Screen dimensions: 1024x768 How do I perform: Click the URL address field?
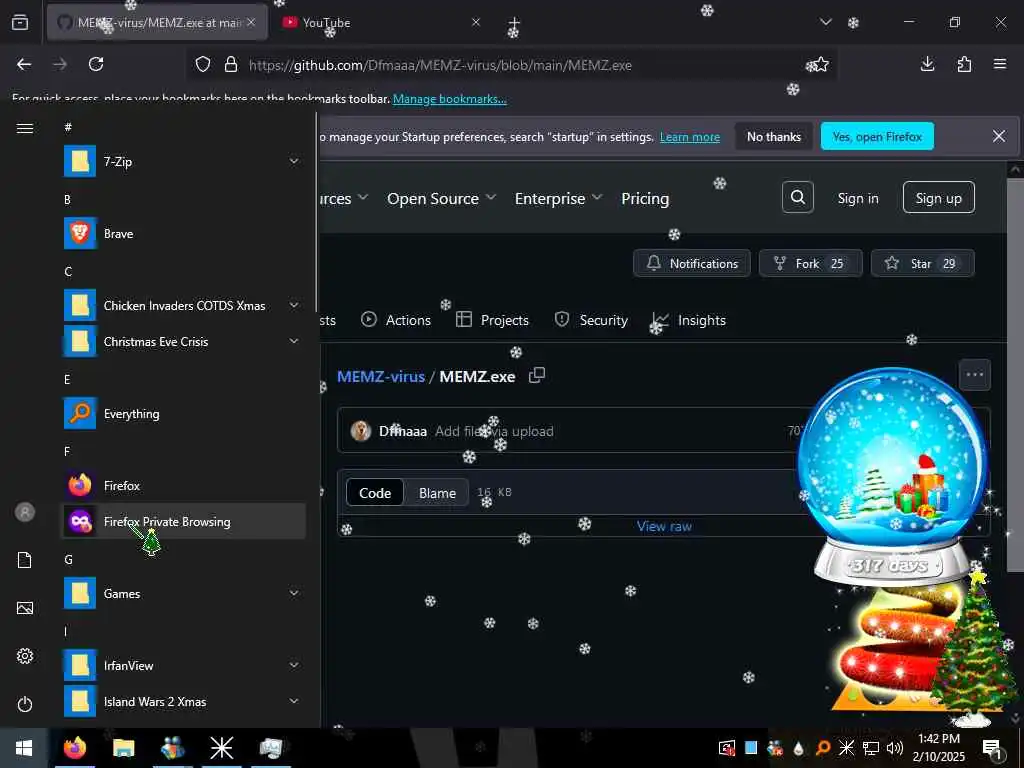[509, 65]
